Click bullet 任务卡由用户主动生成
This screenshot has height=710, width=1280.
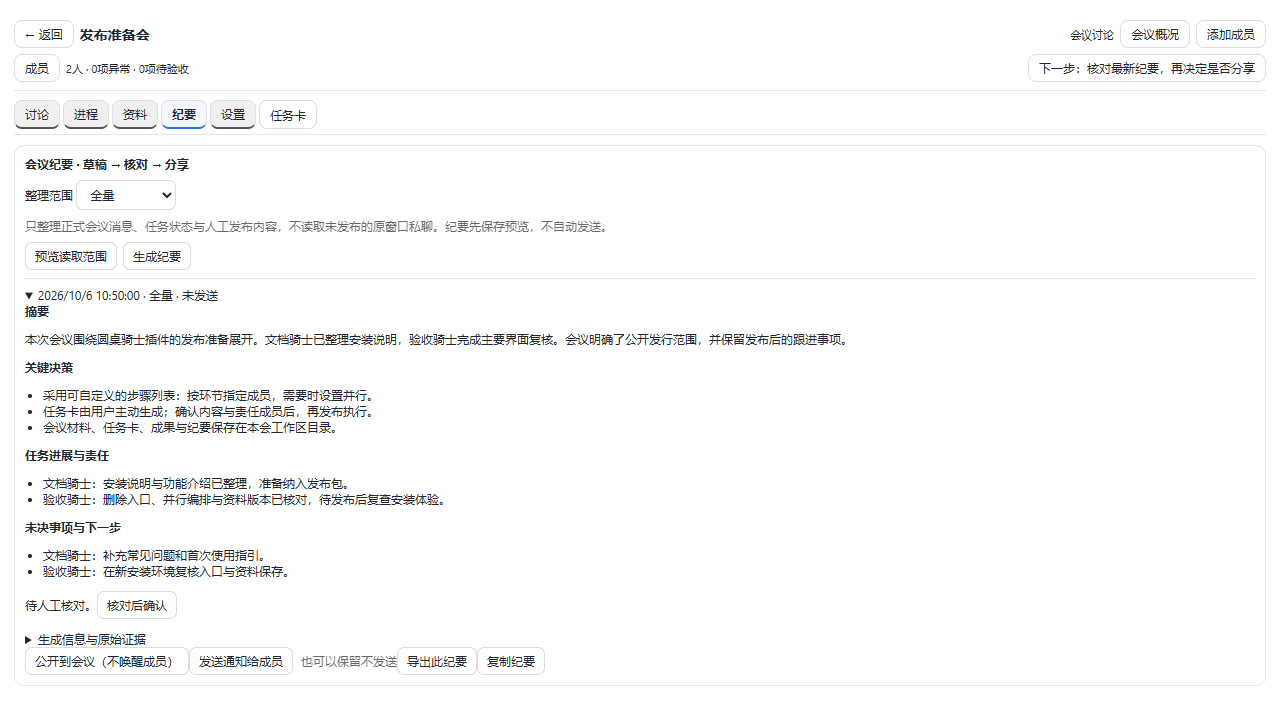(x=208, y=412)
